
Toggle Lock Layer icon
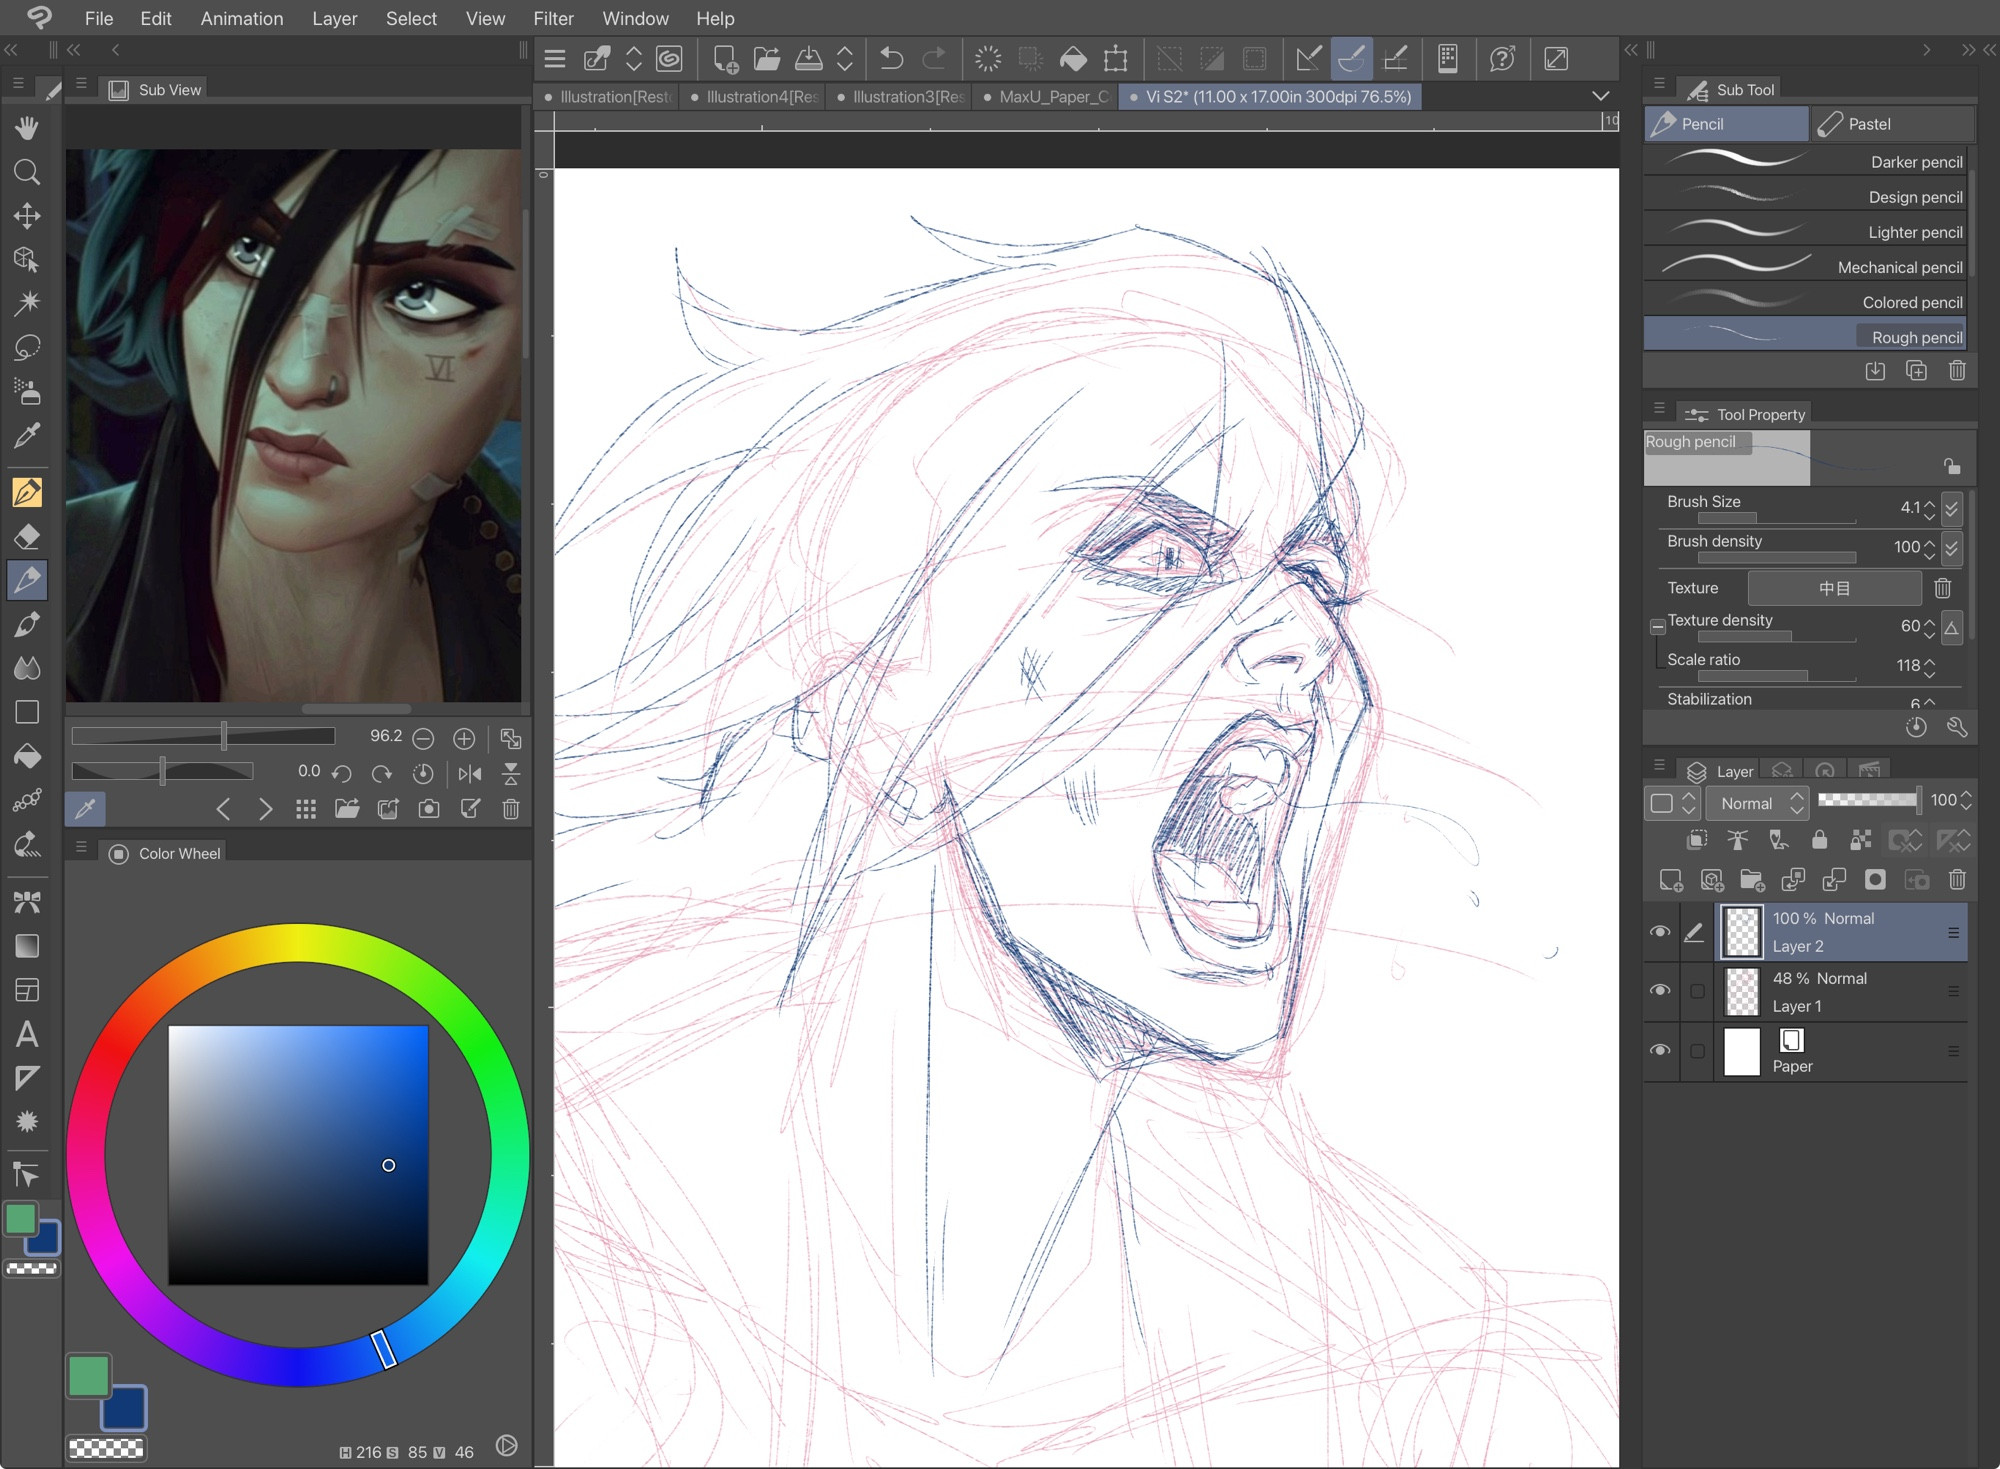pyautogui.click(x=1819, y=840)
